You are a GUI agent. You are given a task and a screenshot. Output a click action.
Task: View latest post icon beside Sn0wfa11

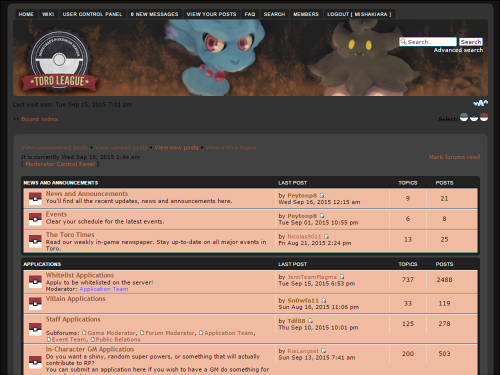pyautogui.click(x=324, y=300)
